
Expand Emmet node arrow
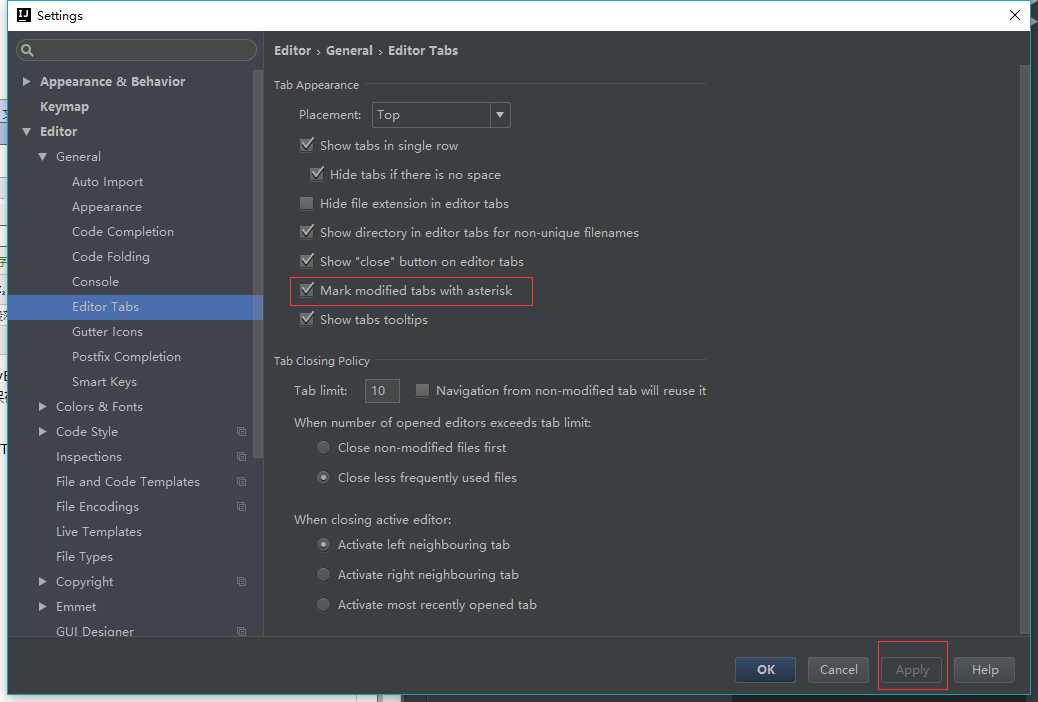[x=42, y=607]
